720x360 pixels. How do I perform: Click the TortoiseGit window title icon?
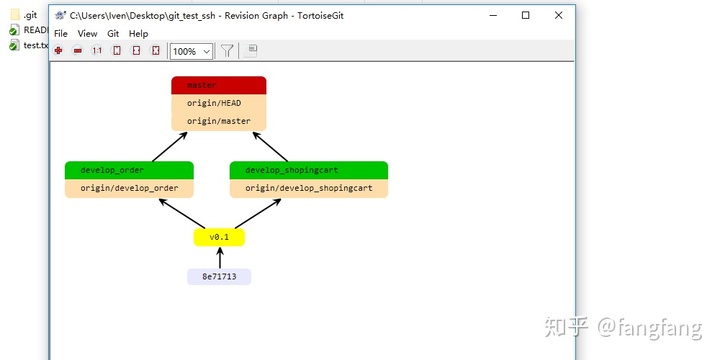(x=60, y=16)
